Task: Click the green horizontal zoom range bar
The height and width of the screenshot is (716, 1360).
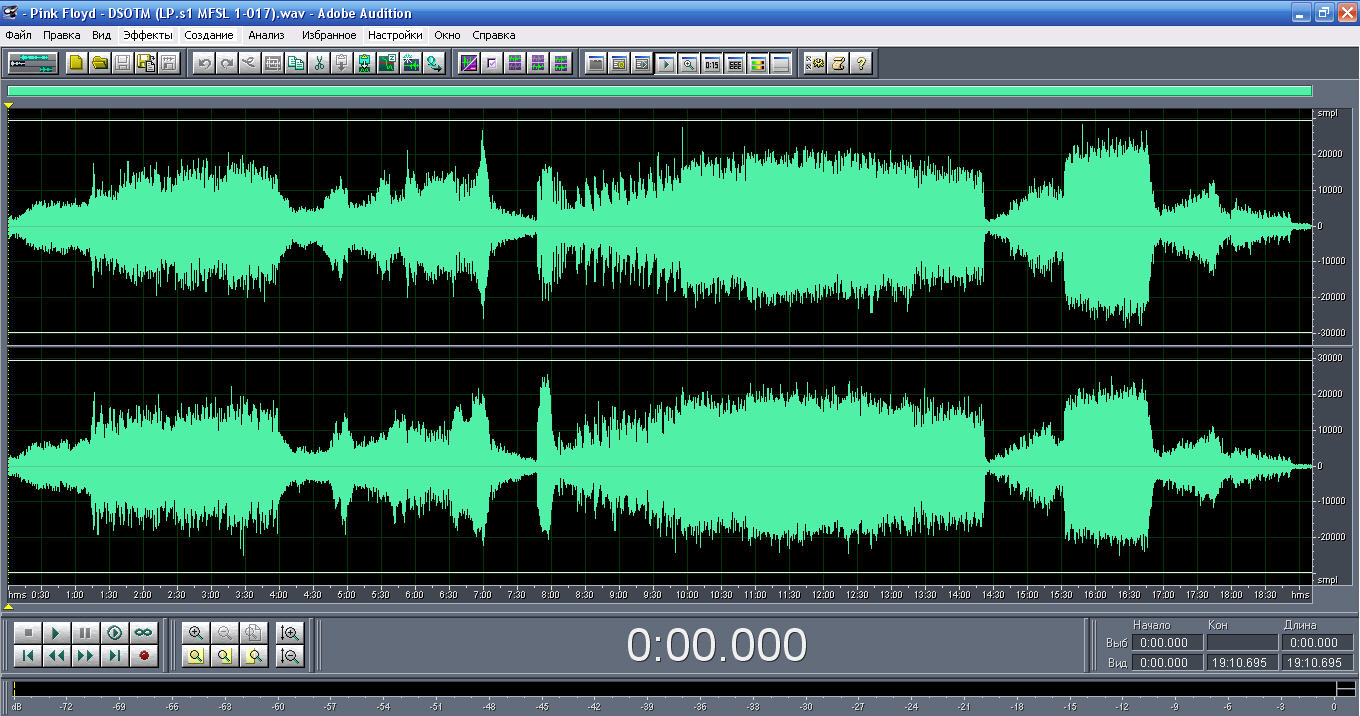Action: 660,90
